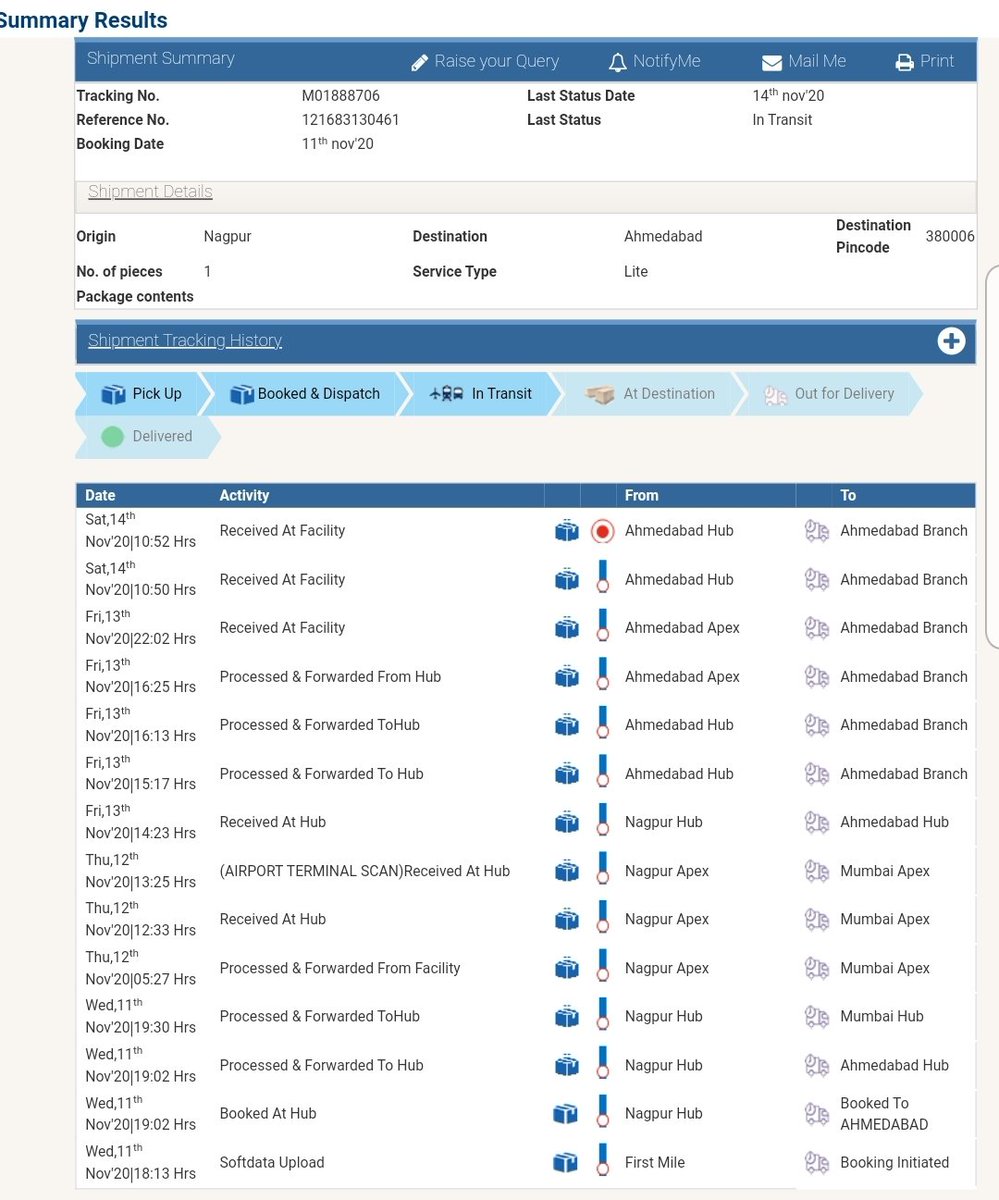The height and width of the screenshot is (1200, 999).
Task: Click the Lite service type value
Action: (x=636, y=271)
